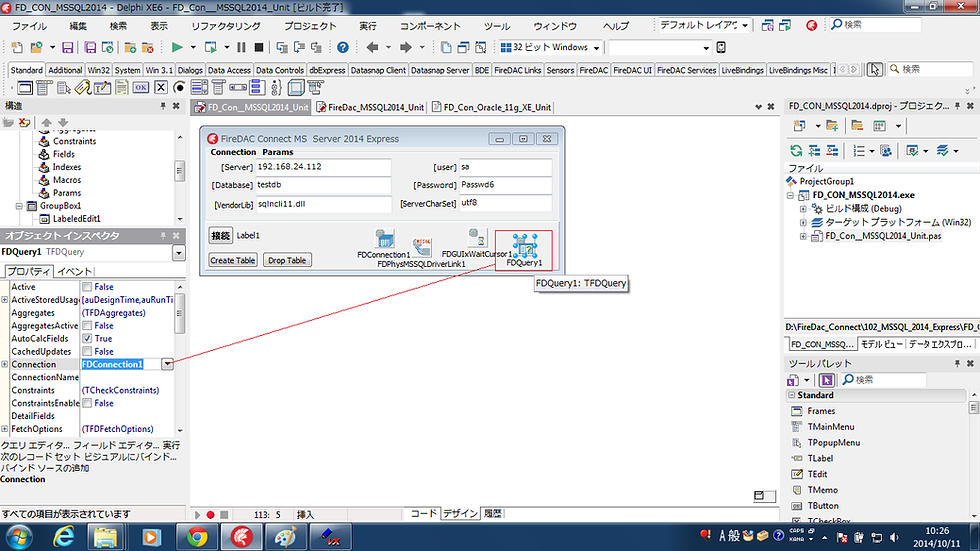The height and width of the screenshot is (551, 980).
Task: Switch to the Data Access palette tab
Action: click(229, 70)
